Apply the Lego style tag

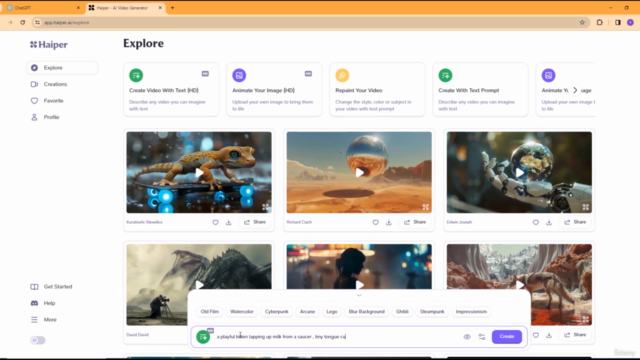(332, 311)
